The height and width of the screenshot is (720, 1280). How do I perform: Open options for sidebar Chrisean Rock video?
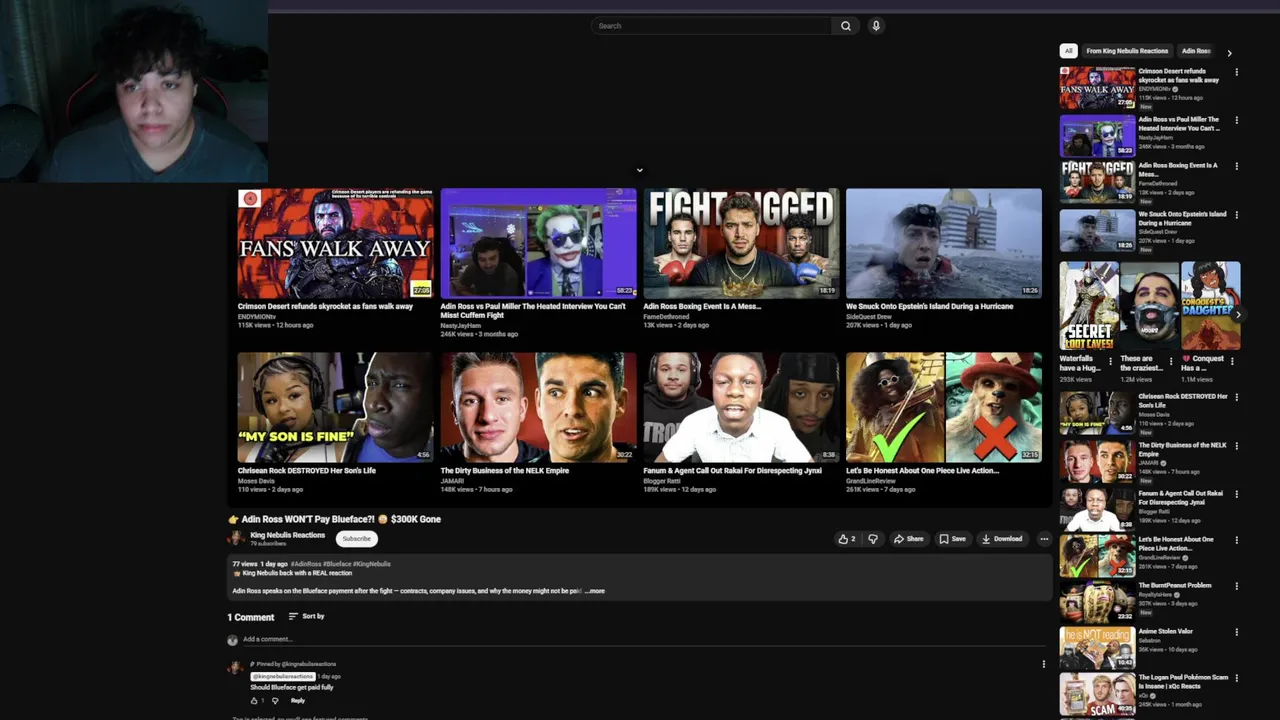1237,397
